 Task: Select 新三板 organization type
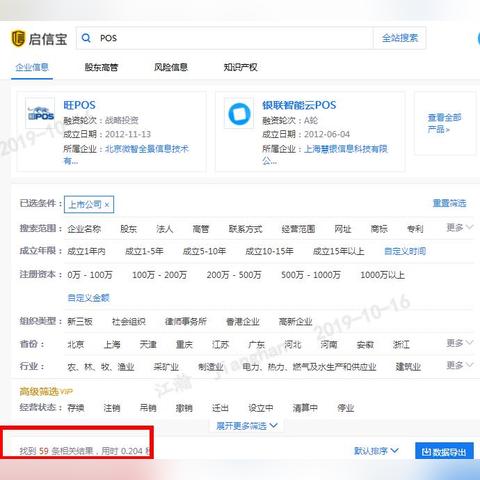point(80,322)
